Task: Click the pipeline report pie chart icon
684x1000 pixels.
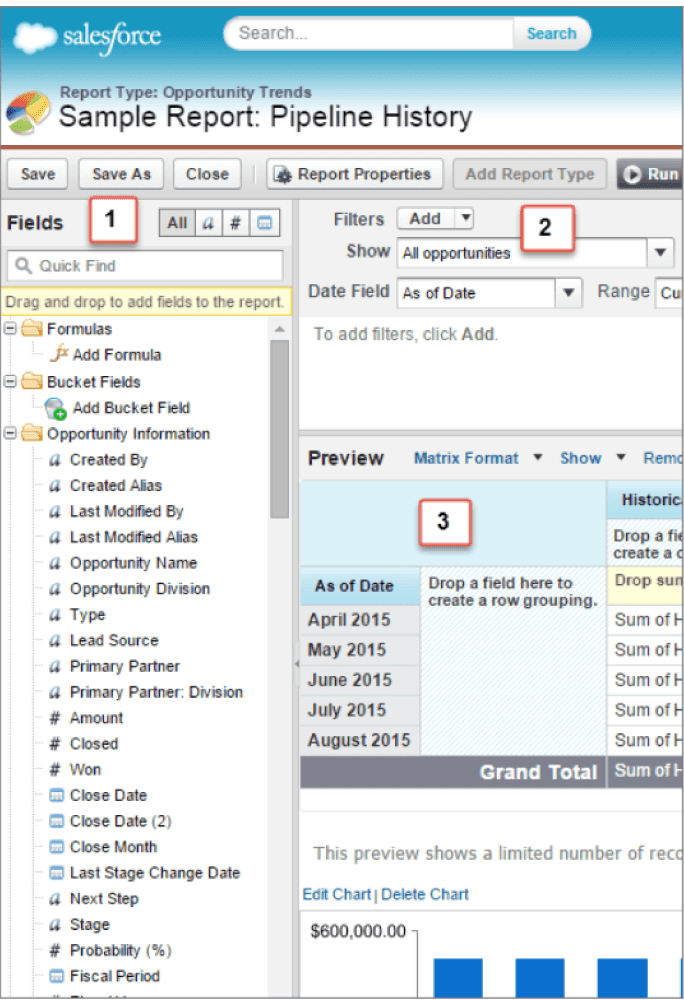Action: [27, 114]
